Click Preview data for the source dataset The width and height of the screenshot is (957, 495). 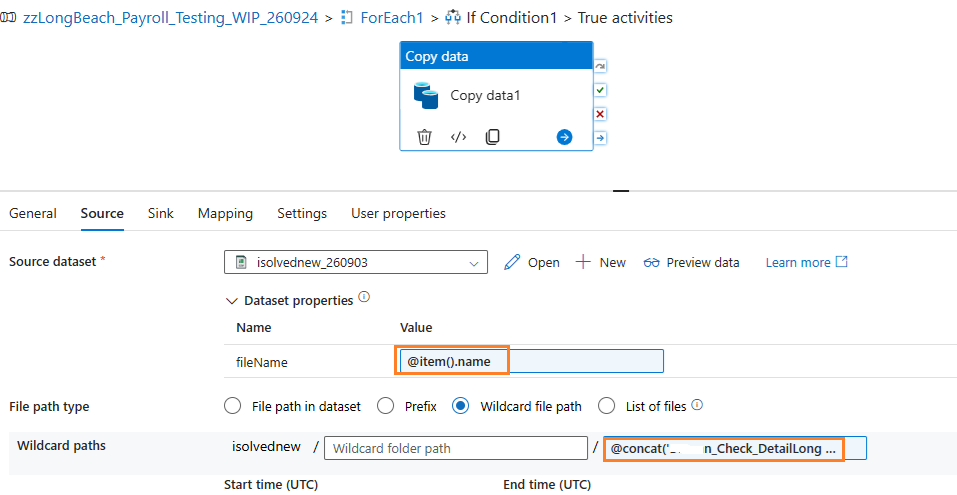[x=692, y=262]
